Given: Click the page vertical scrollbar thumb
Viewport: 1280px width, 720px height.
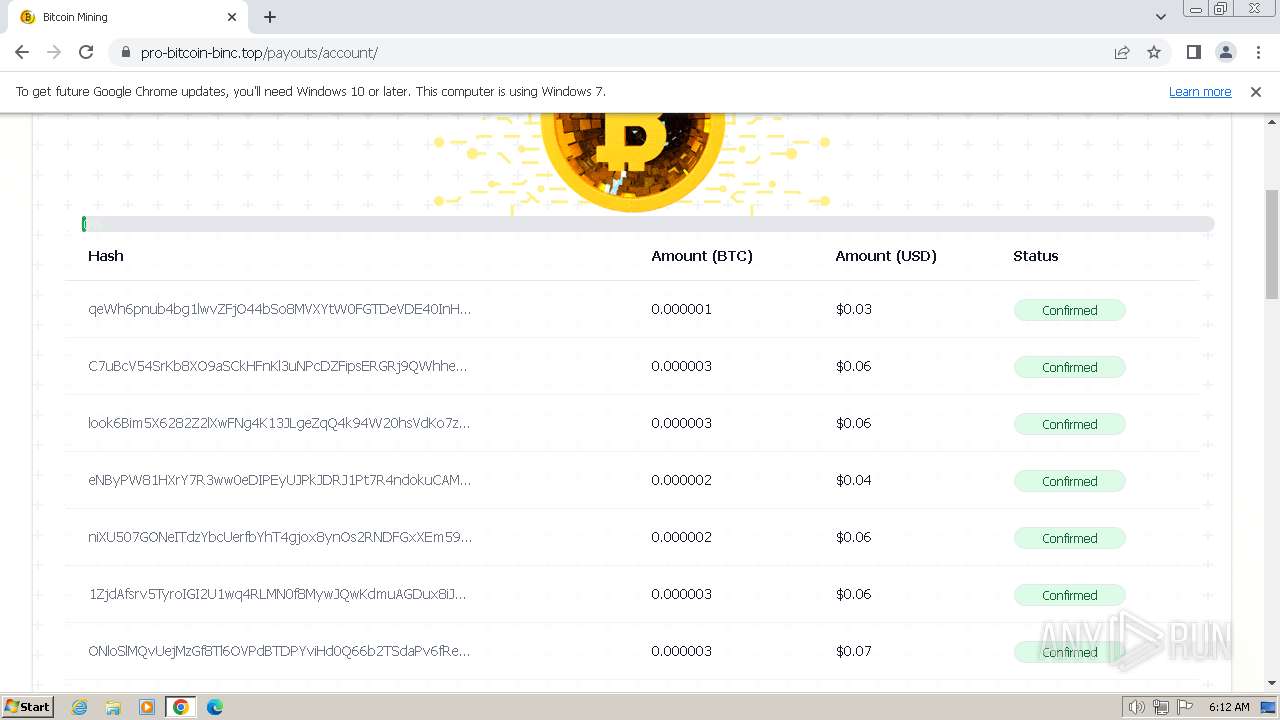Looking at the screenshot, I should [1271, 243].
